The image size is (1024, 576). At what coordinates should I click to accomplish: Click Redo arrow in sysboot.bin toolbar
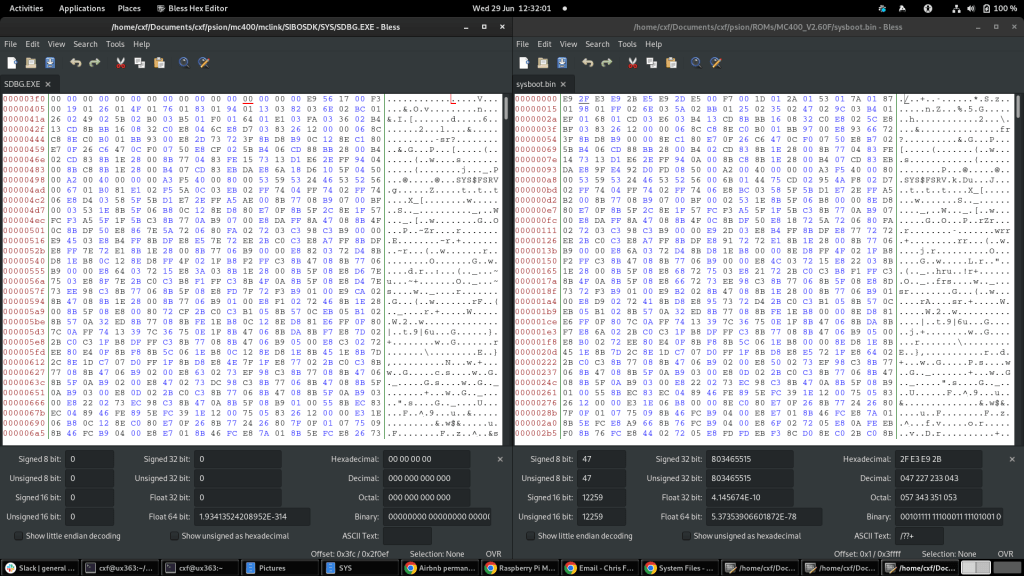[607, 63]
